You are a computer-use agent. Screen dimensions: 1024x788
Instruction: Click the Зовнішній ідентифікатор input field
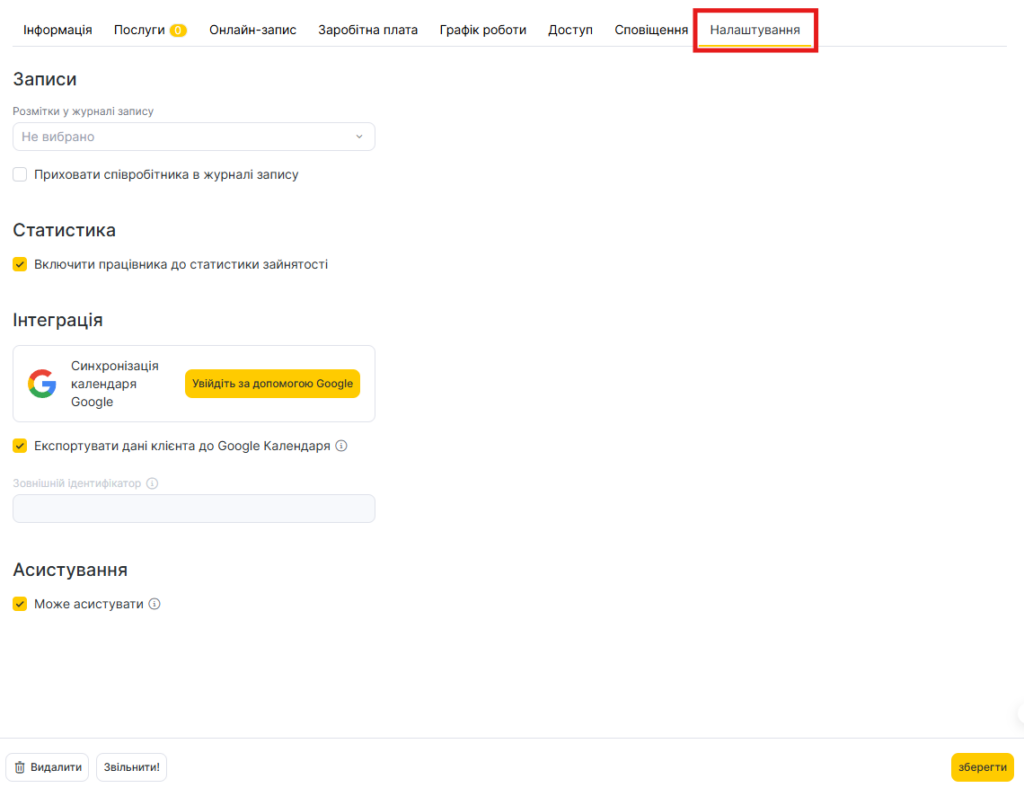coord(193,508)
